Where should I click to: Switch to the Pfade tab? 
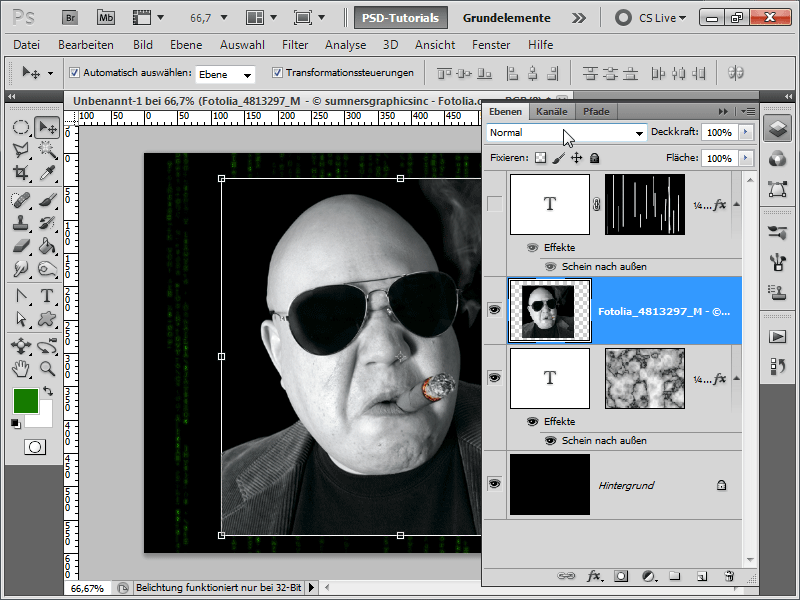(x=596, y=112)
